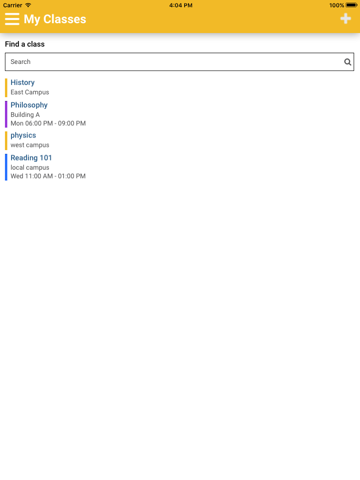Image resolution: width=360 pixels, height=480 pixels.
Task: Open the hamburger menu icon
Action: coord(12,19)
